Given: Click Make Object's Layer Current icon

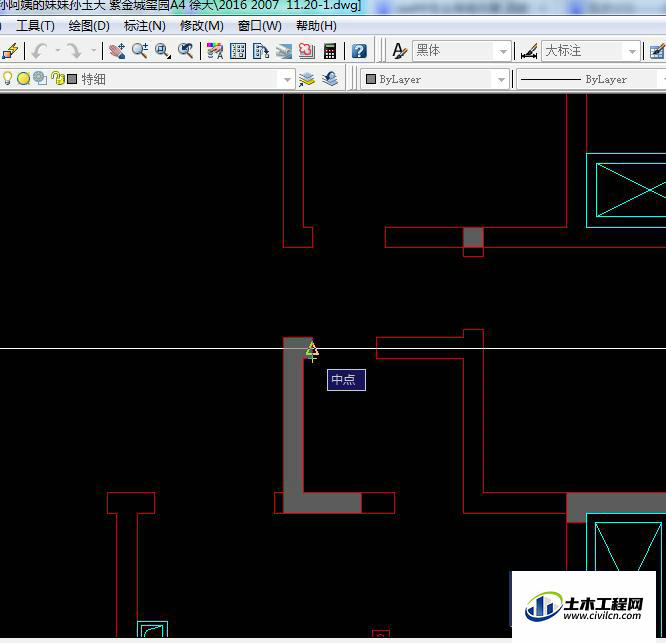Looking at the screenshot, I should pyautogui.click(x=307, y=79).
